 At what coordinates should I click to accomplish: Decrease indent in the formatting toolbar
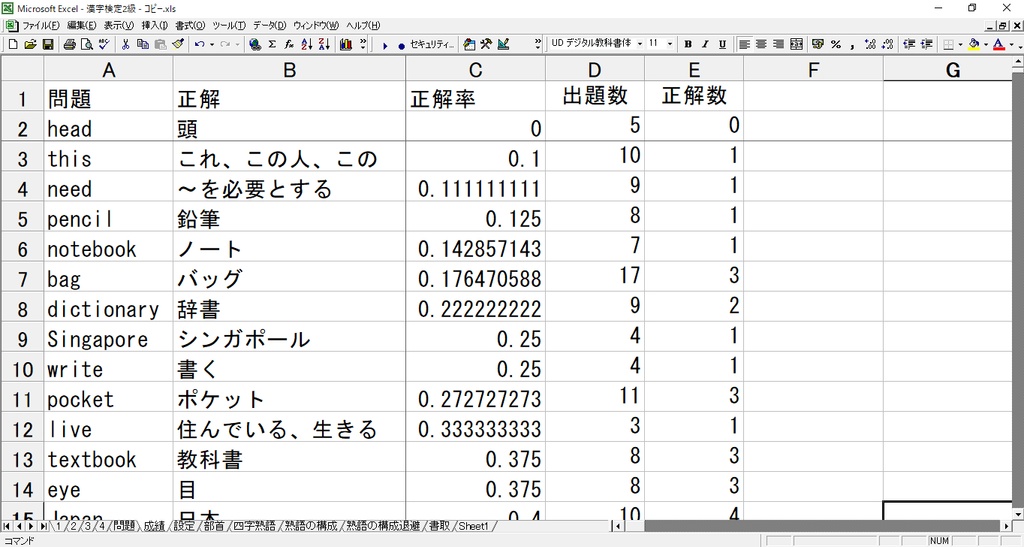(908, 44)
